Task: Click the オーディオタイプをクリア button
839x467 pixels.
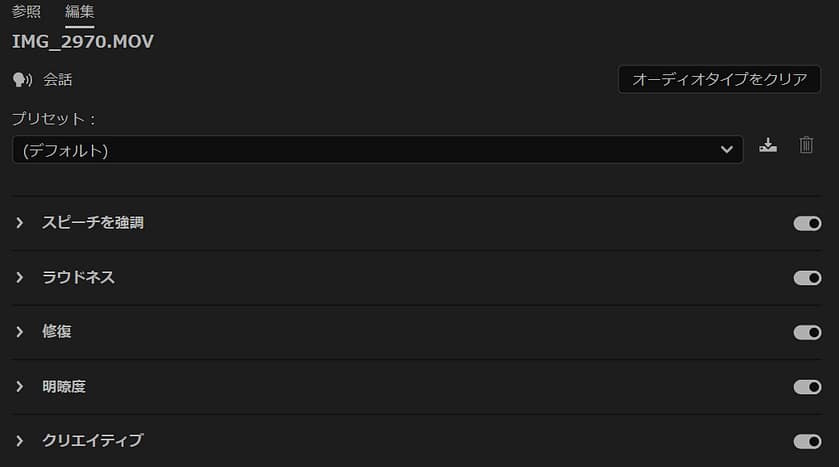Action: click(x=719, y=80)
